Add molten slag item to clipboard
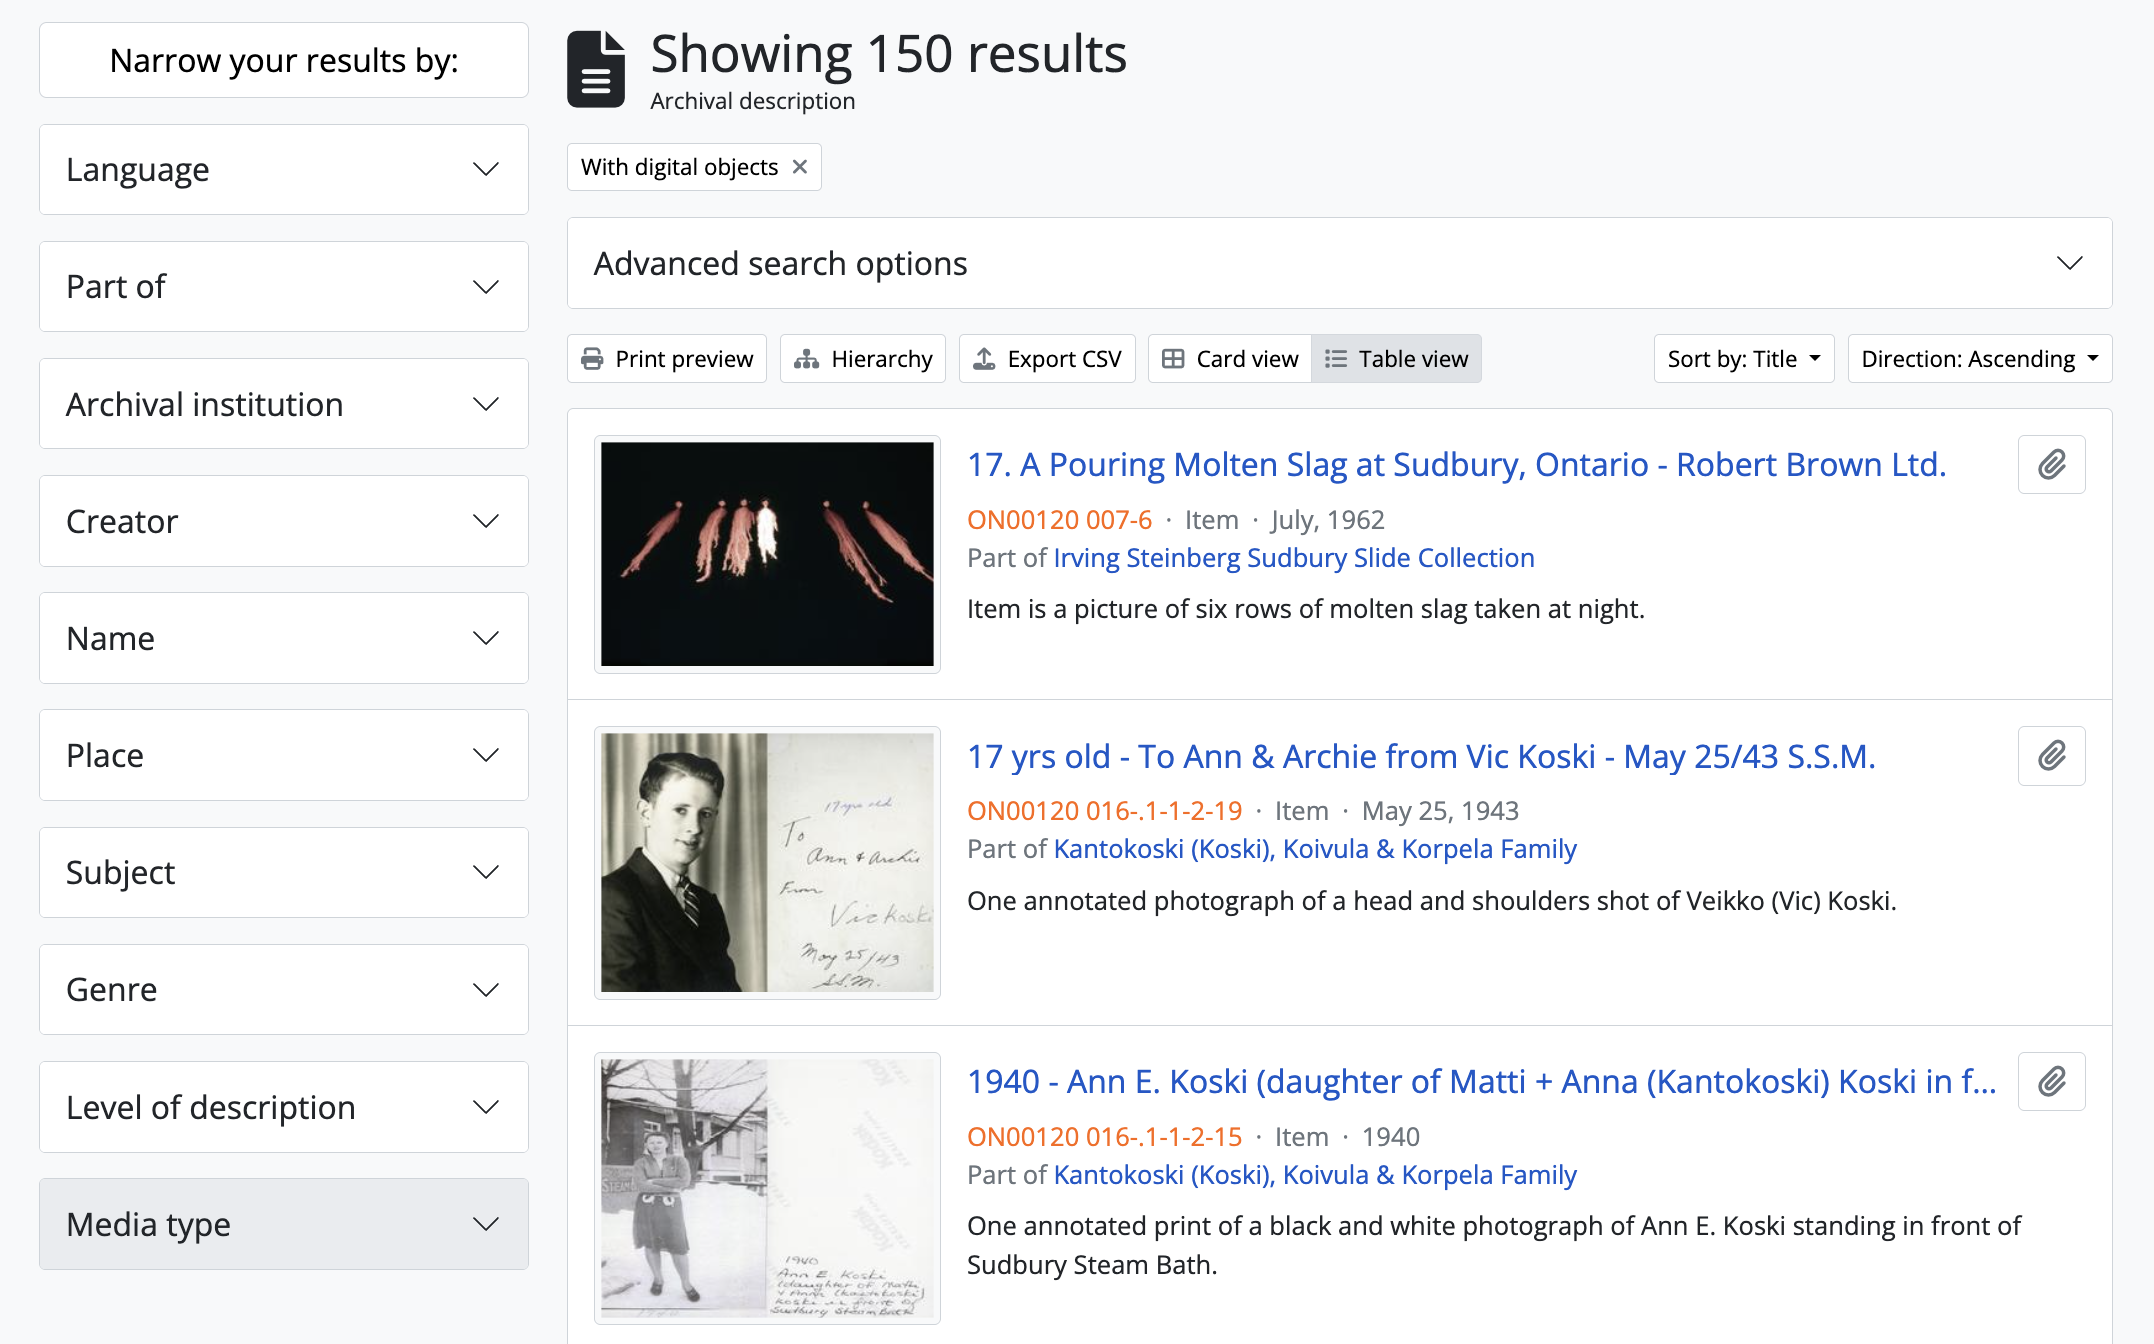The width and height of the screenshot is (2154, 1344). 2051,465
